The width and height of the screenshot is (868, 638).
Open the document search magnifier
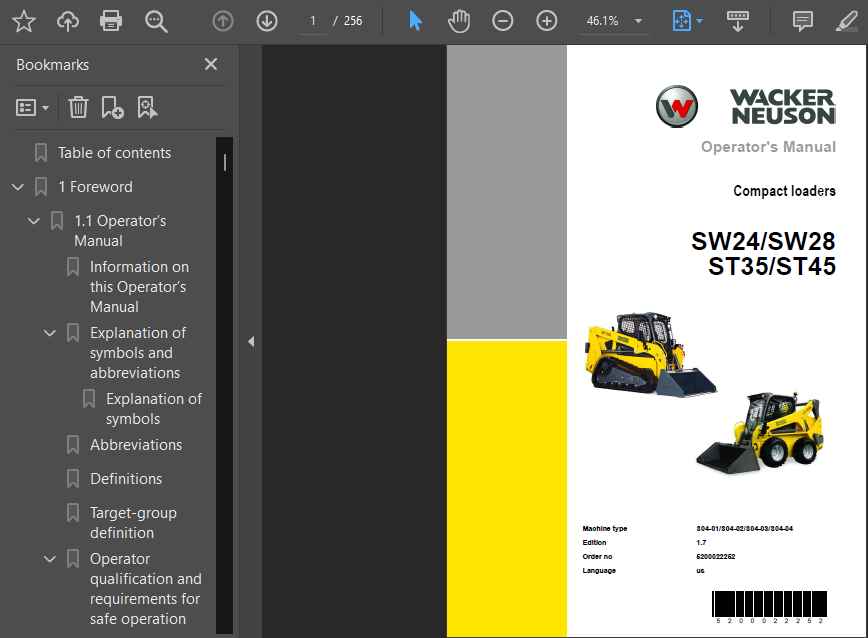[156, 20]
